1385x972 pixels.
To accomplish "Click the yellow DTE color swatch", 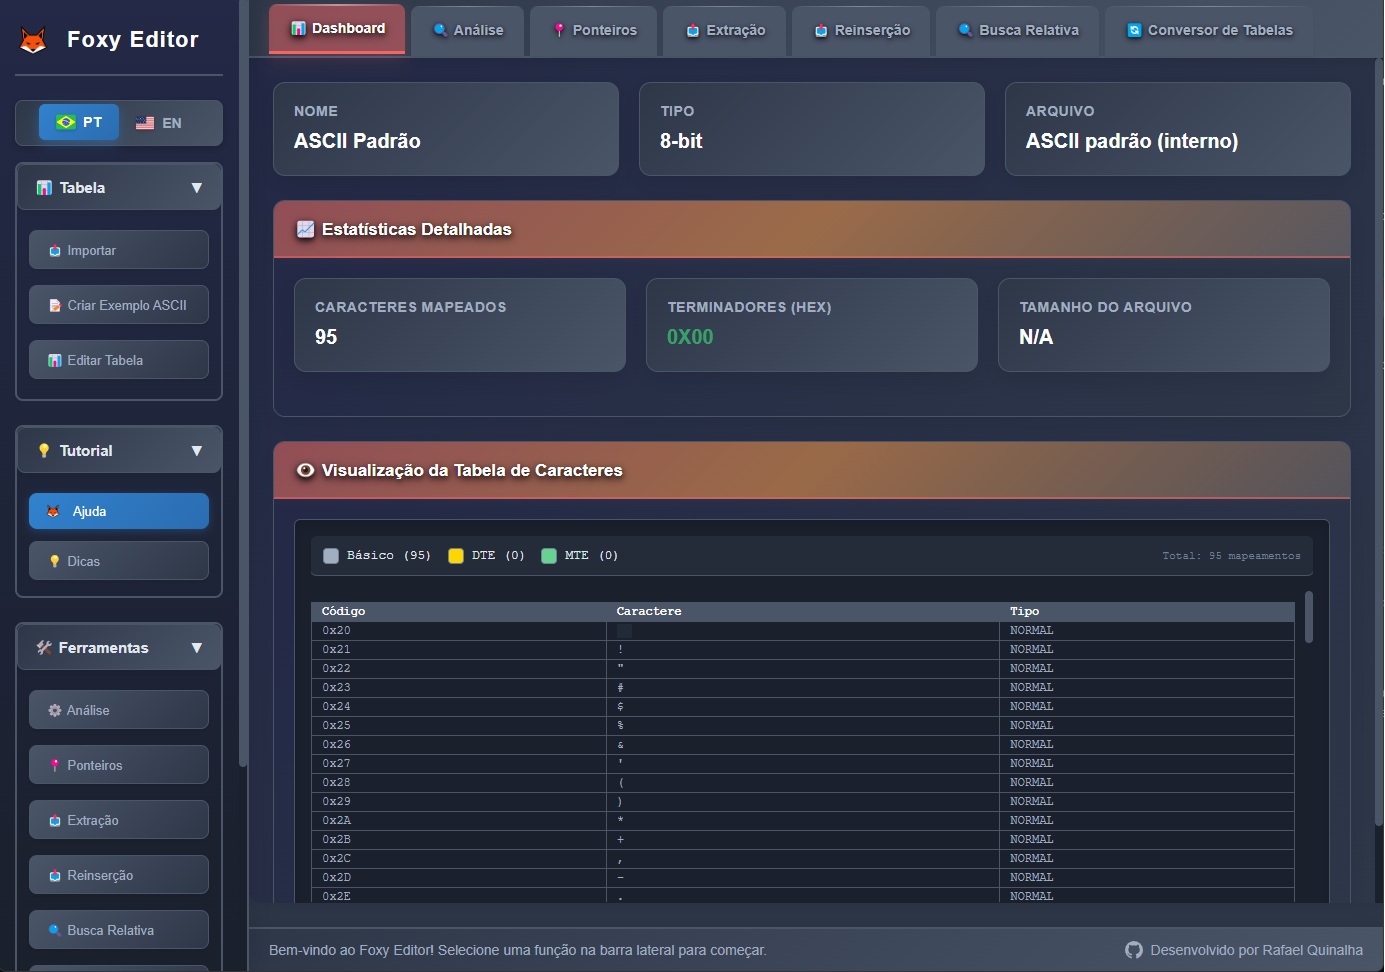I will click(x=456, y=556).
